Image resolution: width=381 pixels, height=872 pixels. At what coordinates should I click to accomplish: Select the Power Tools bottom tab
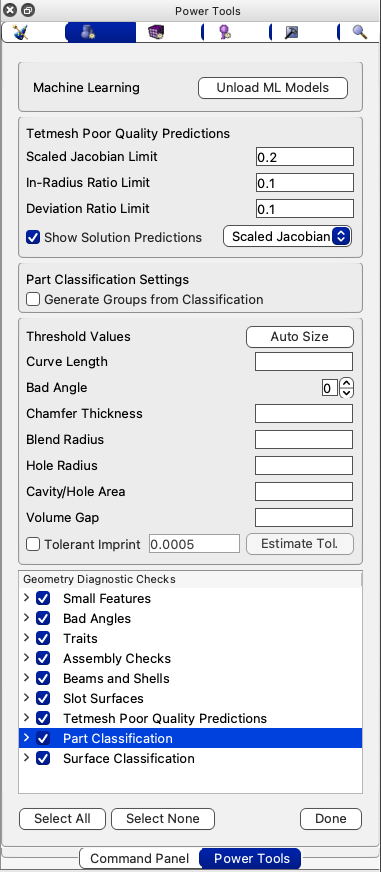click(251, 858)
